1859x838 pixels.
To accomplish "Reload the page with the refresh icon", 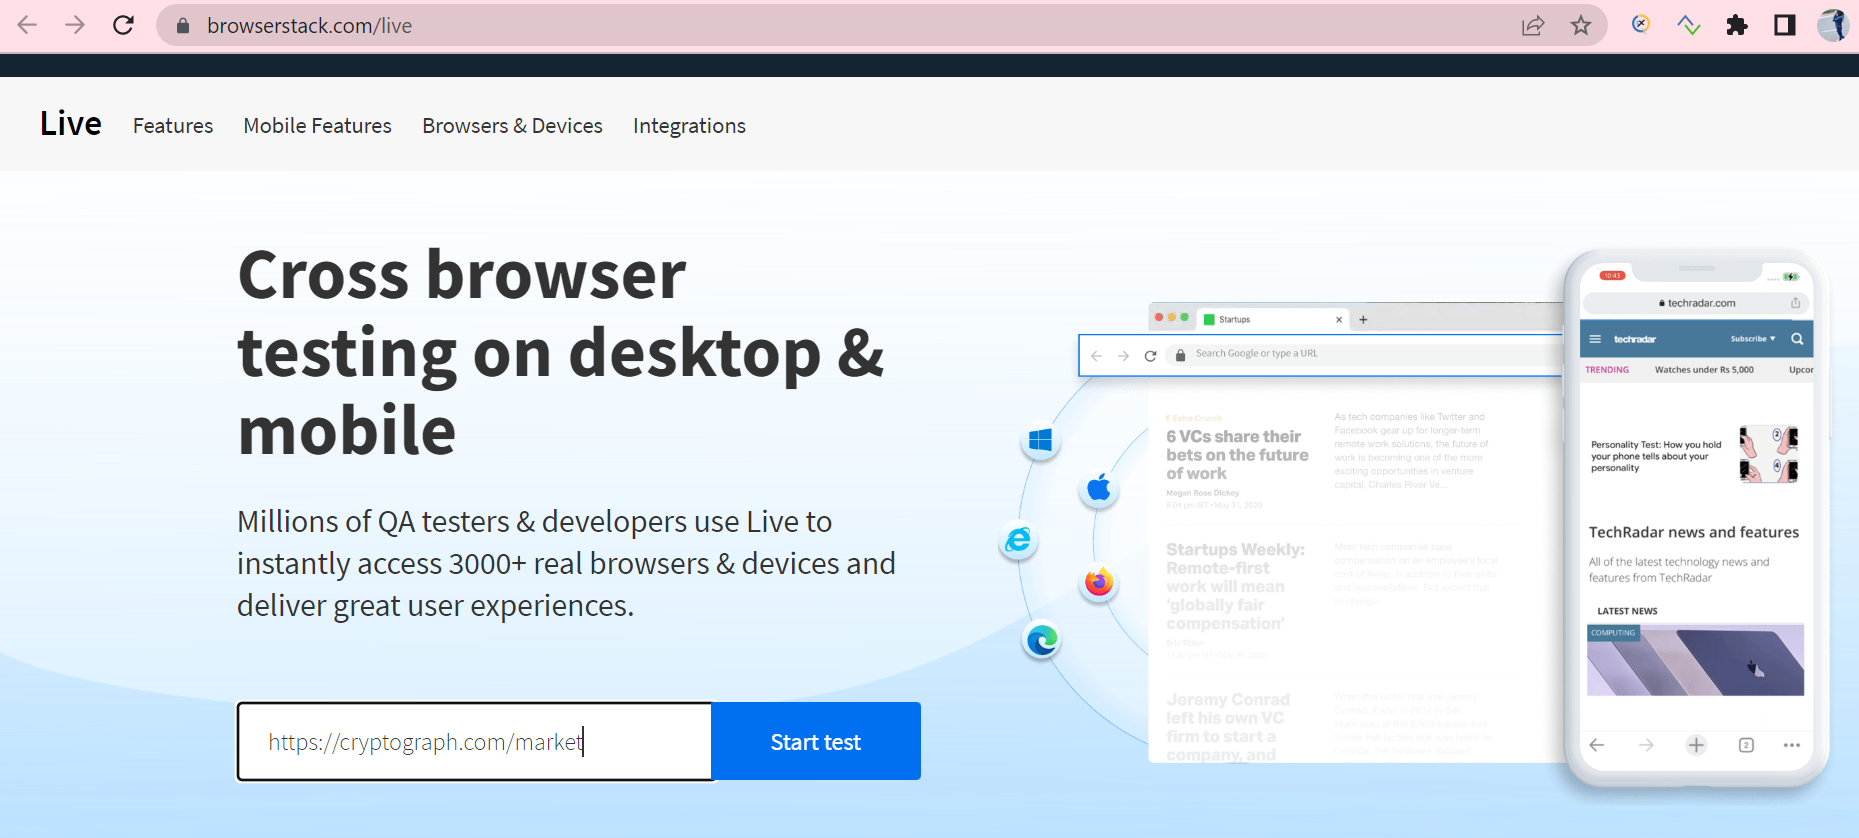I will (x=123, y=25).
